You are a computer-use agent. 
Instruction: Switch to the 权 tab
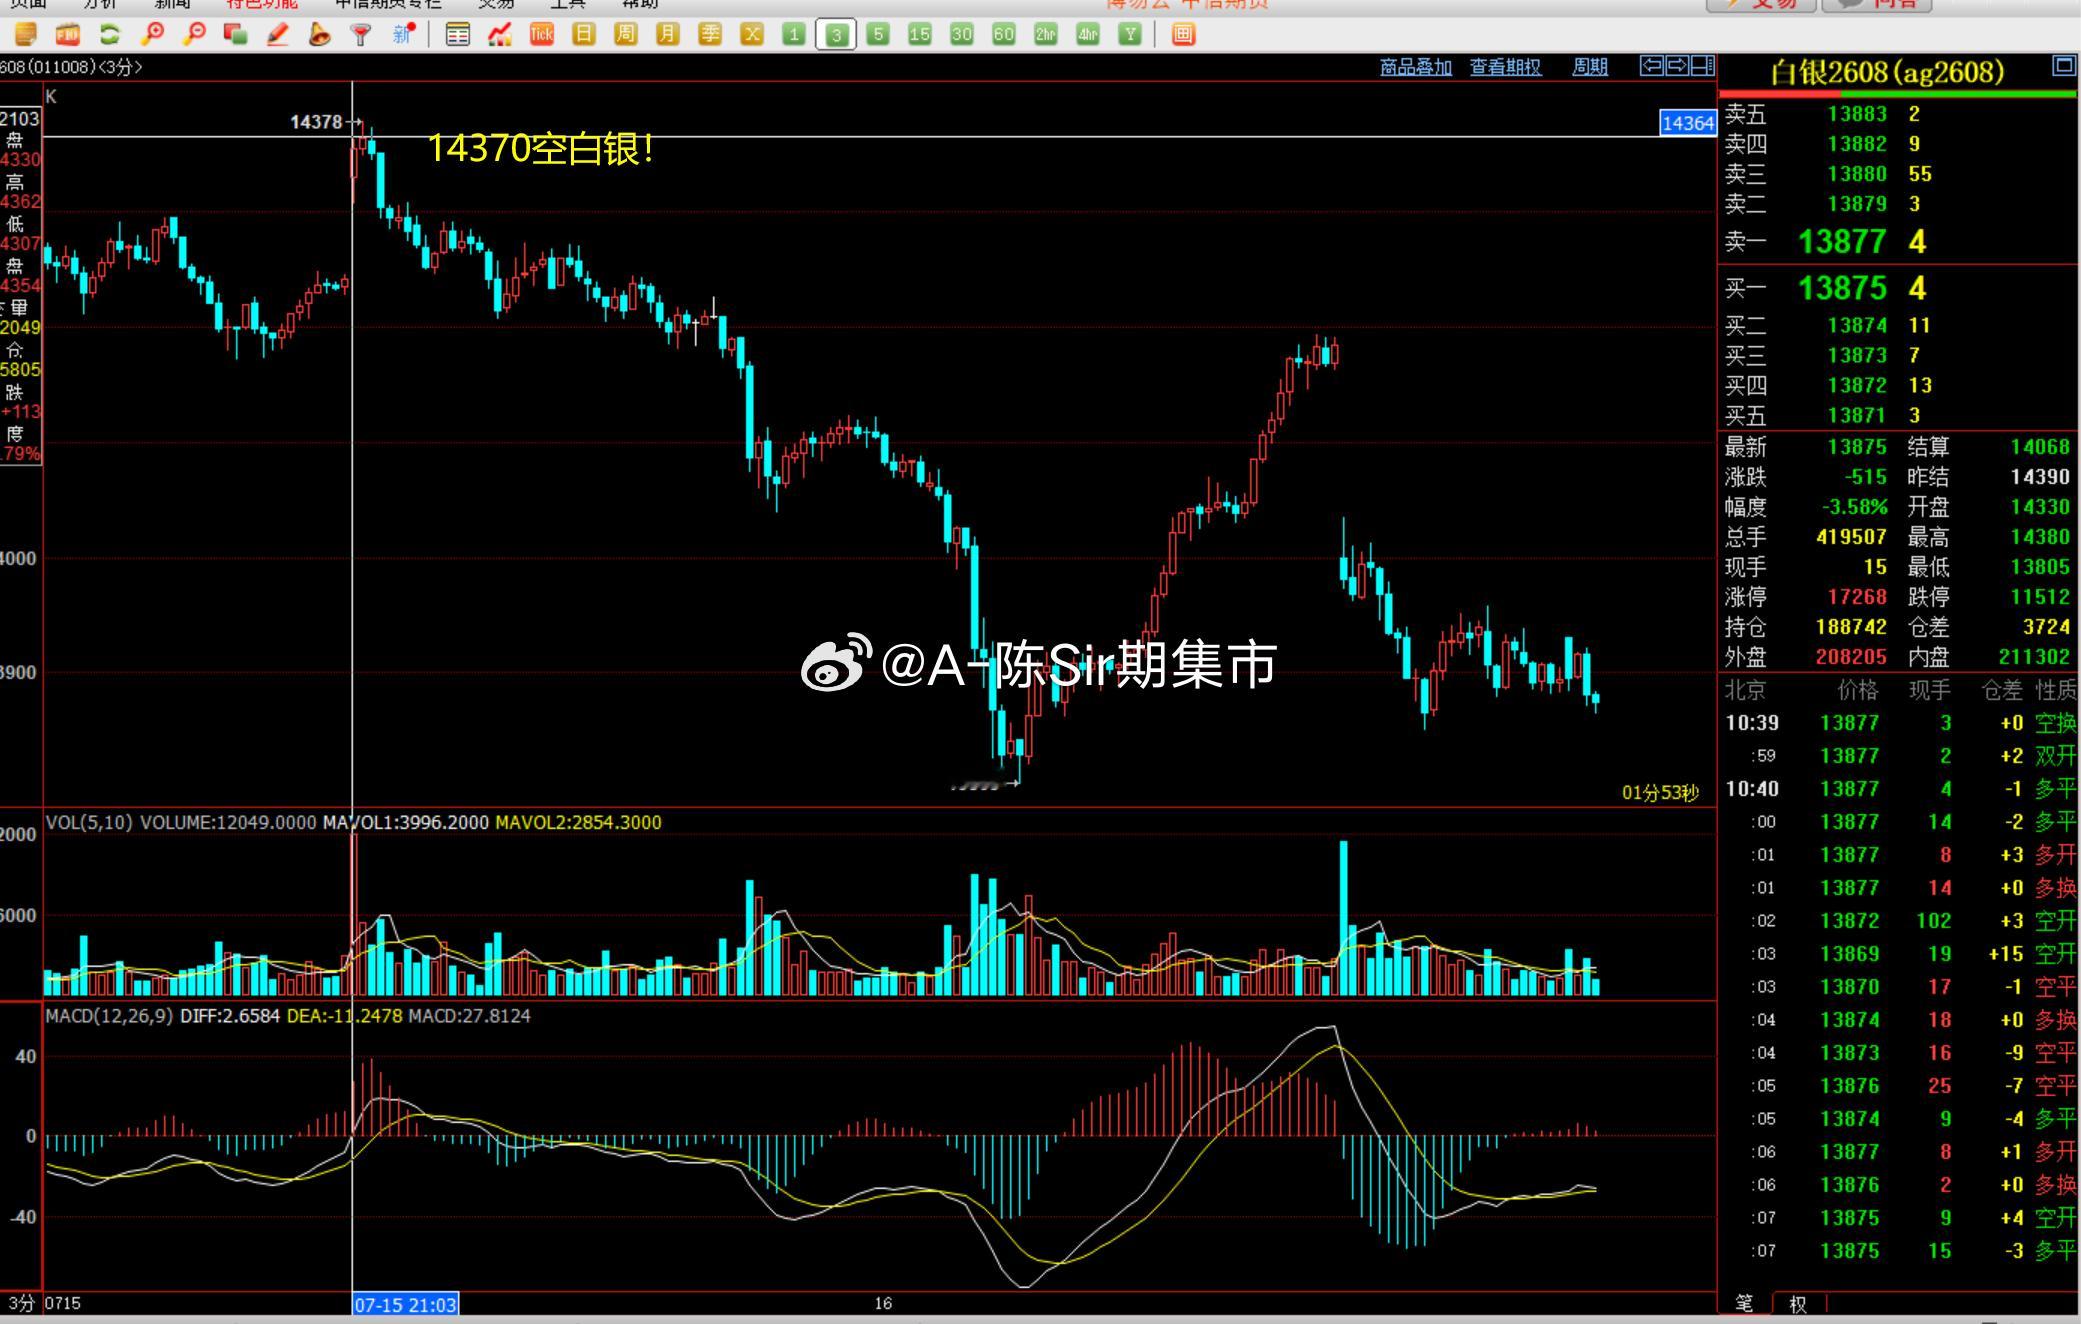point(1798,1304)
